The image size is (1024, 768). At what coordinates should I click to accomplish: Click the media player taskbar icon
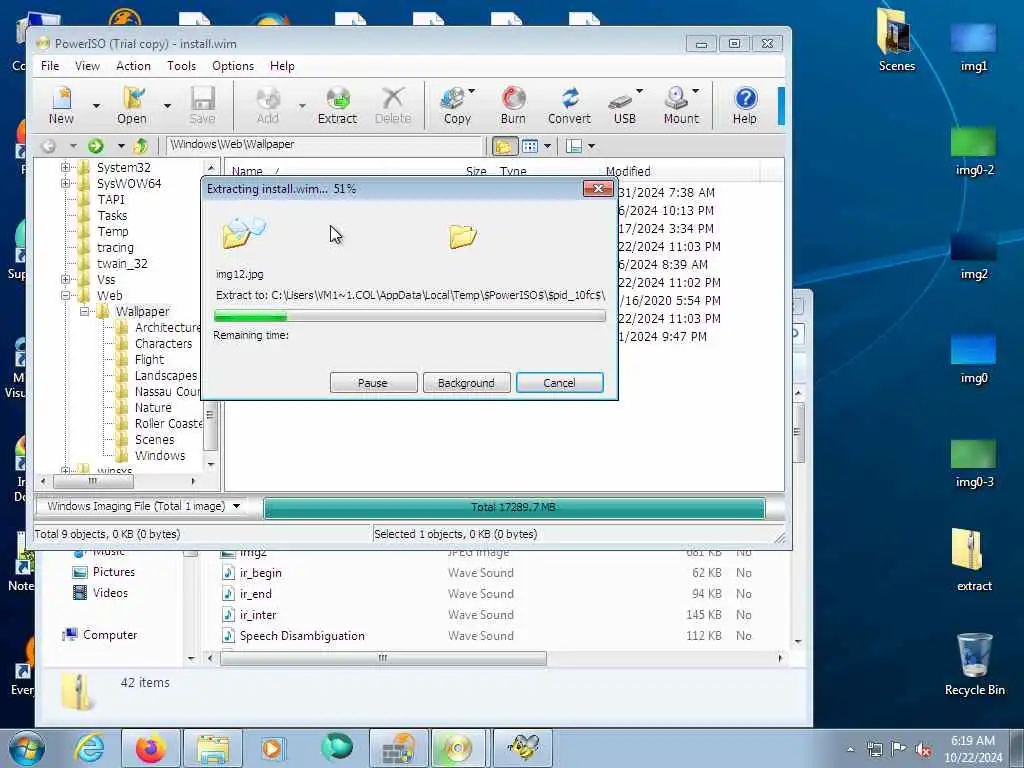pyautogui.click(x=272, y=748)
